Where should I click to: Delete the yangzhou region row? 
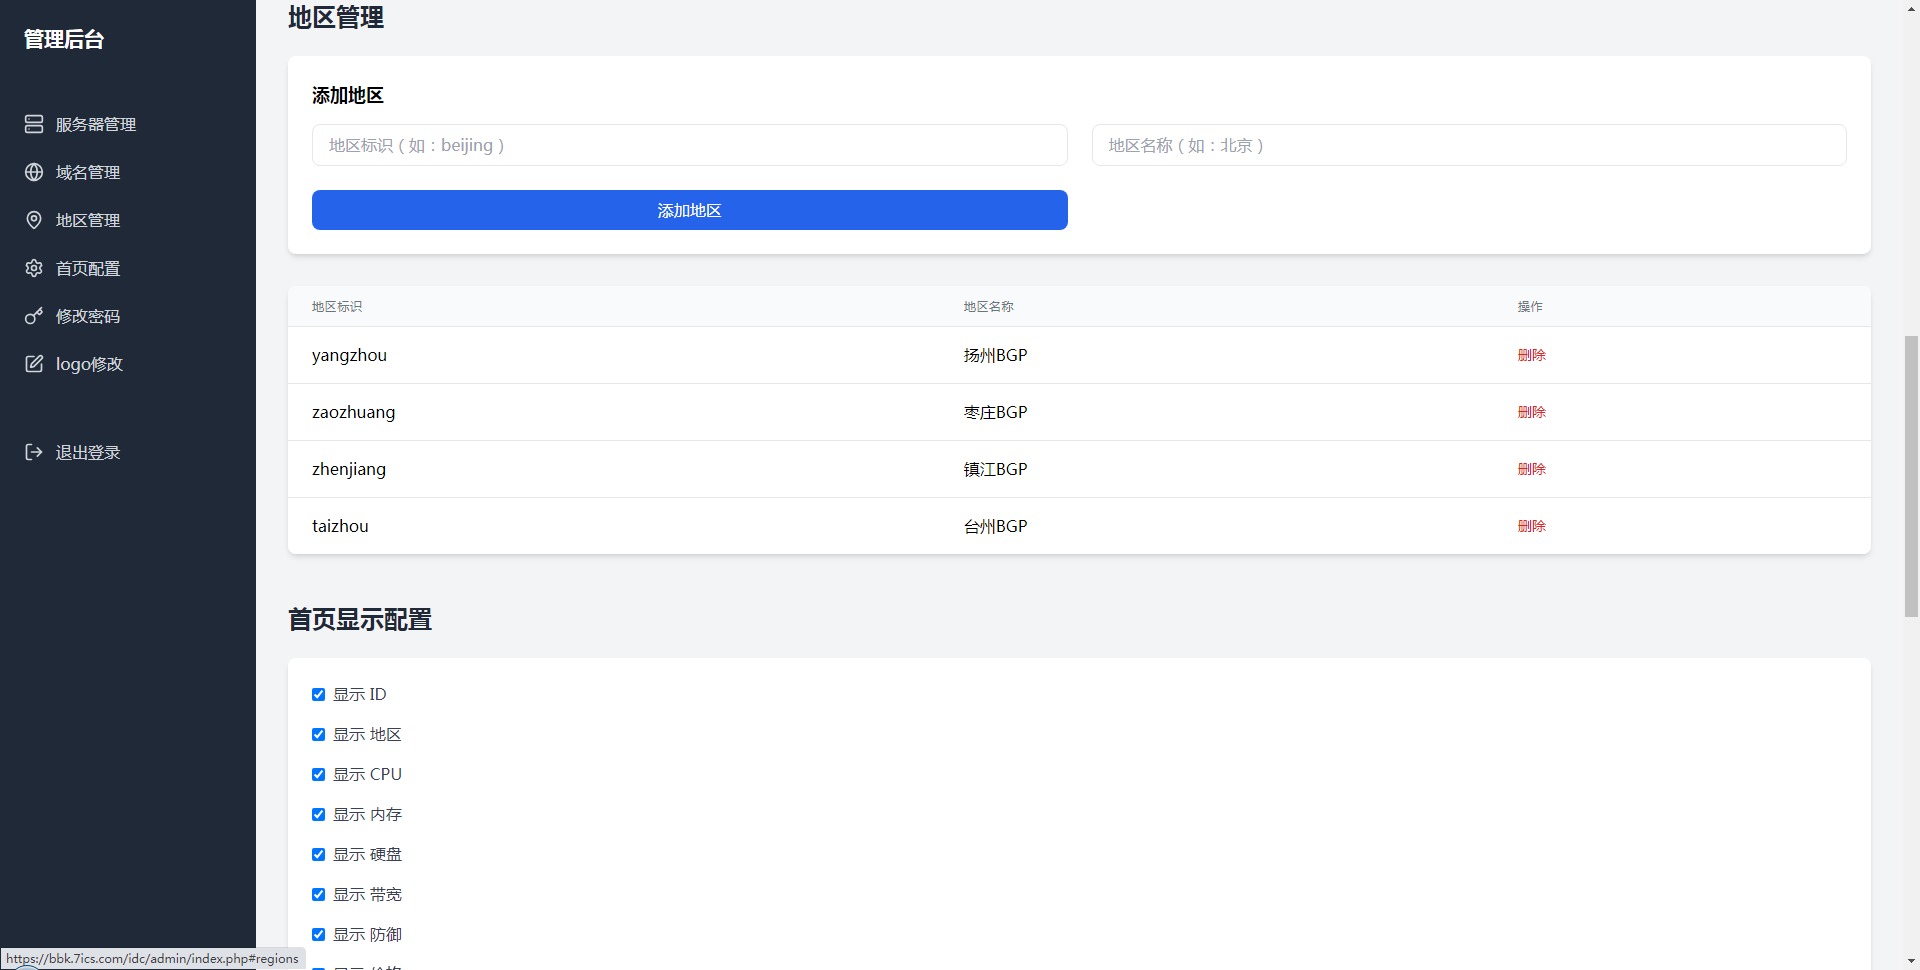point(1531,355)
